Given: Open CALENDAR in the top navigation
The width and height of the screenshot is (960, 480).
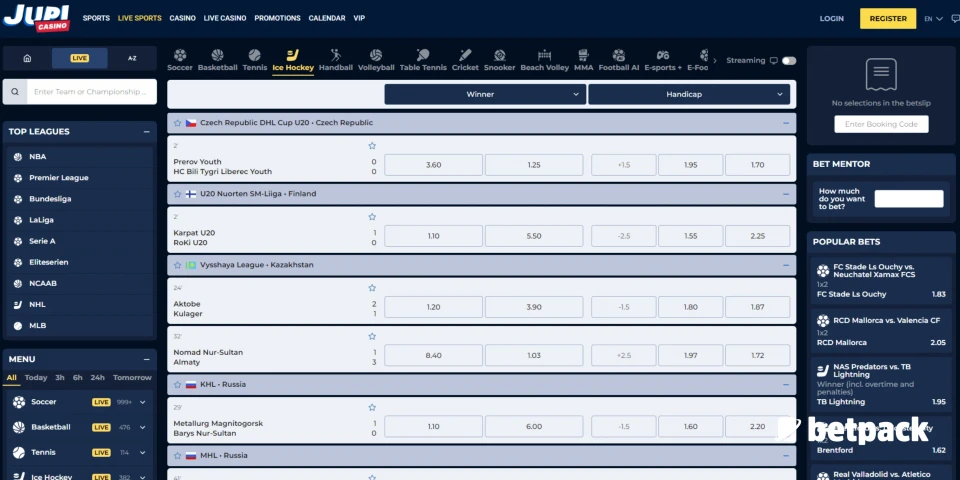Looking at the screenshot, I should (x=327, y=18).
